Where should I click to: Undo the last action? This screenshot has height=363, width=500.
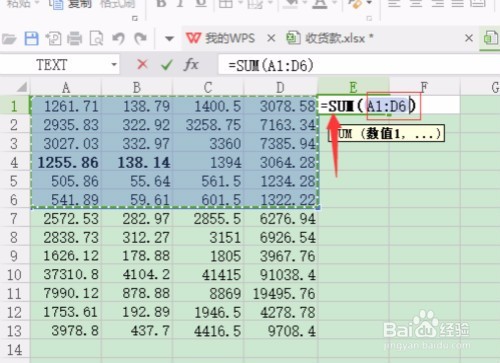(118, 39)
